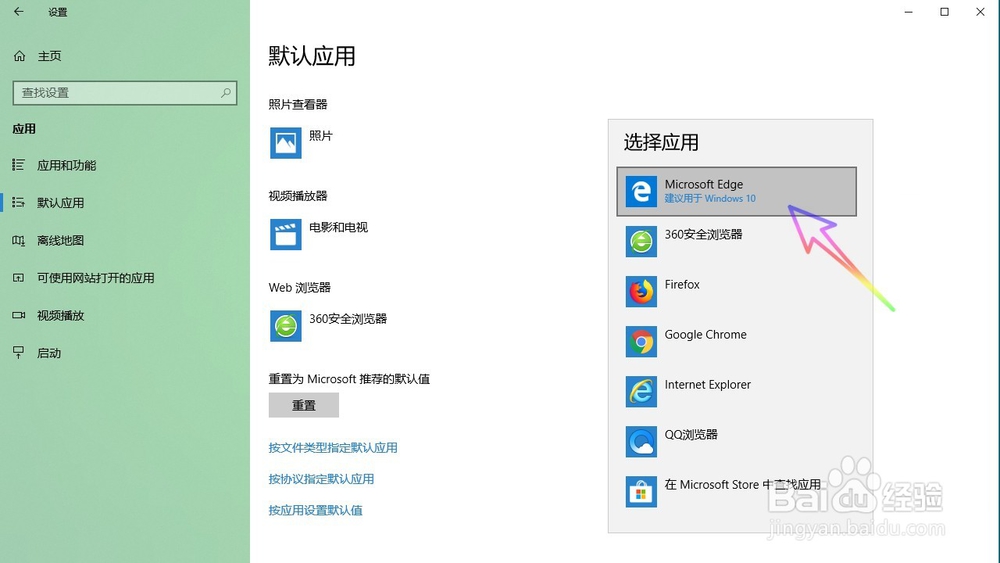Click the 启动 sidebar icon
The width and height of the screenshot is (1000, 563).
pyautogui.click(x=18, y=353)
